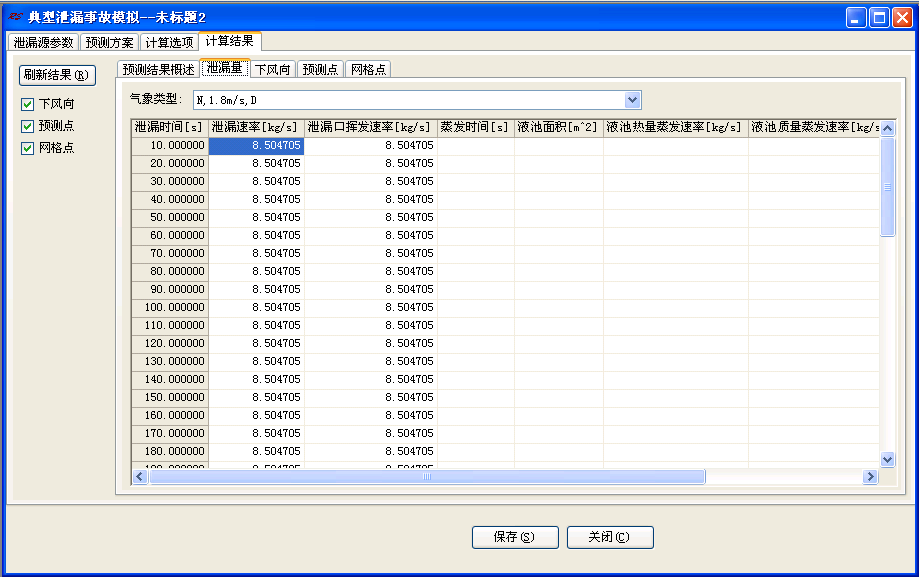Select the 60.000000 time cell
The height and width of the screenshot is (577, 919).
[170, 236]
